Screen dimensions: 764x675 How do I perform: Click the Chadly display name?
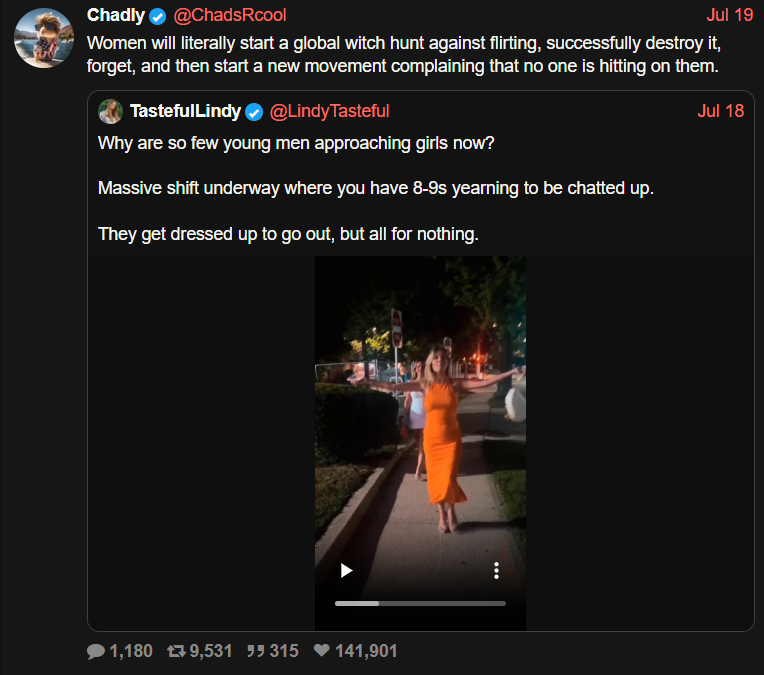[115, 15]
